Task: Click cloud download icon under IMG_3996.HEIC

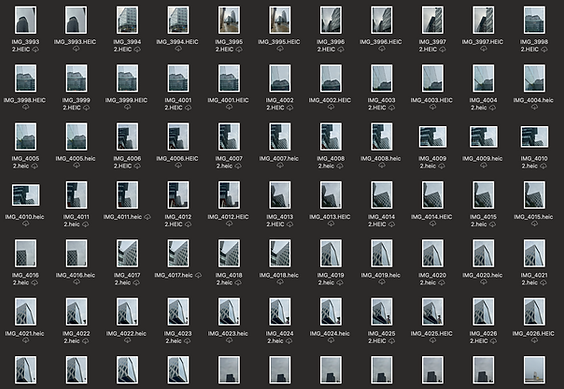Action: tap(382, 49)
